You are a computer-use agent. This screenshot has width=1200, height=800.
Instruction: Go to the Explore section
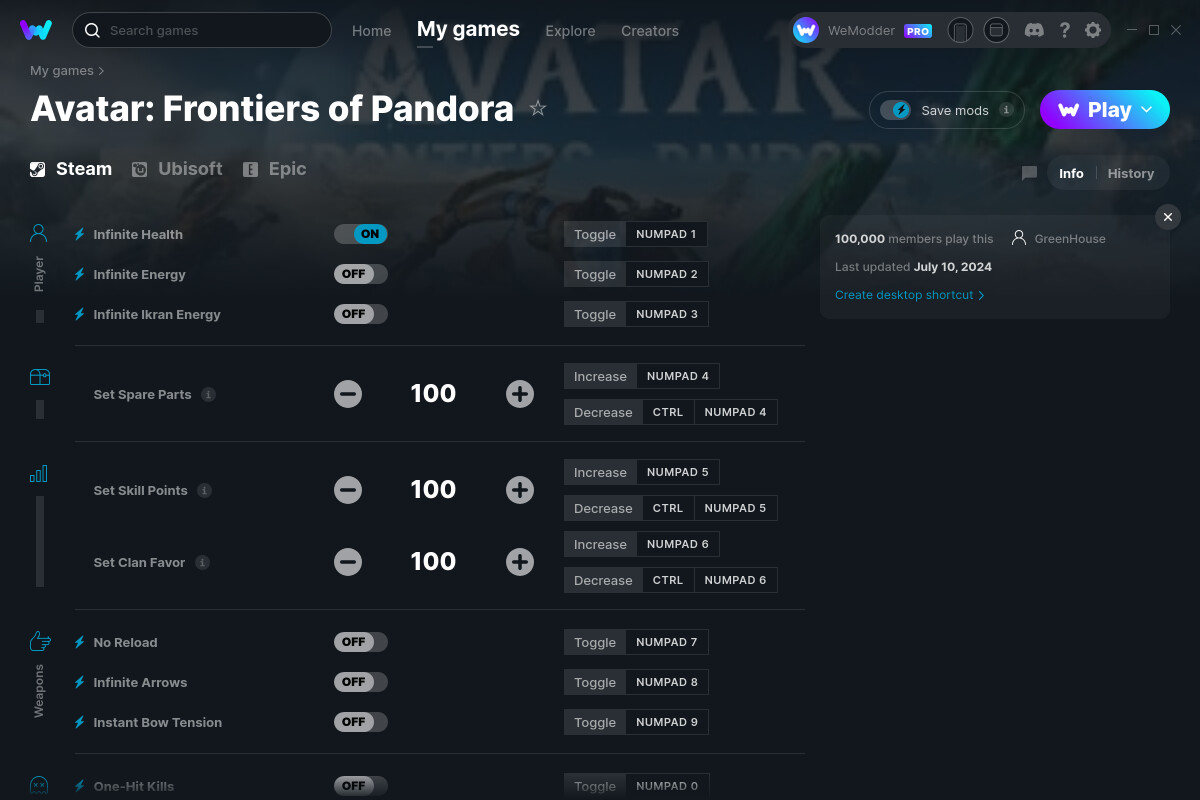click(x=570, y=31)
